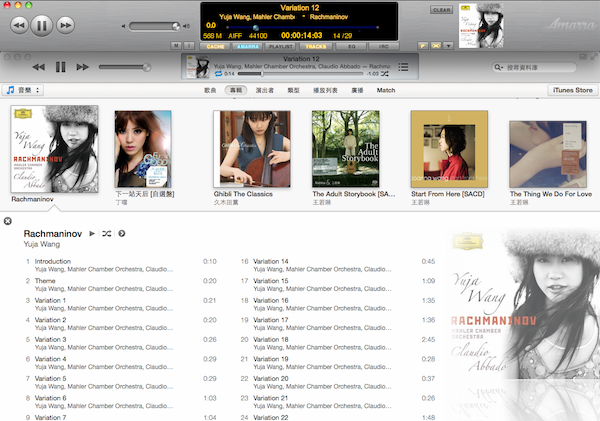Toggle the AMARRA mode button
This screenshot has height=421, width=600.
pos(248,47)
